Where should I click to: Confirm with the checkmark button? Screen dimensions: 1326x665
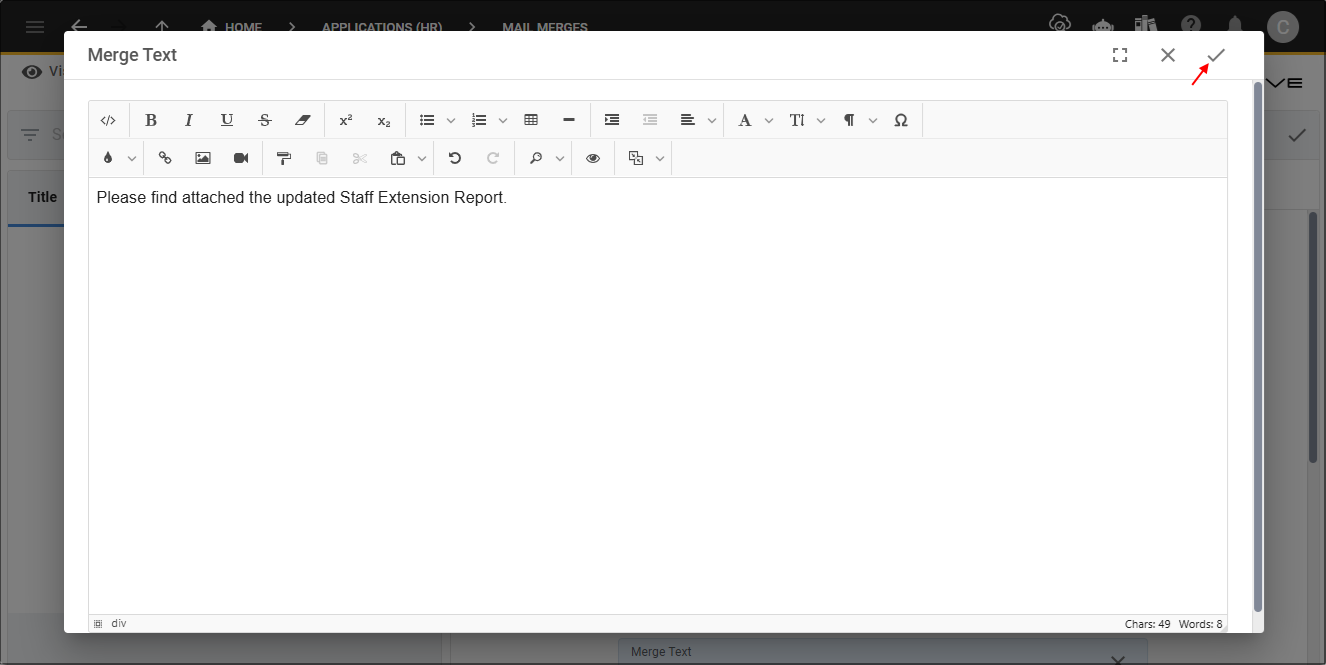click(x=1215, y=55)
